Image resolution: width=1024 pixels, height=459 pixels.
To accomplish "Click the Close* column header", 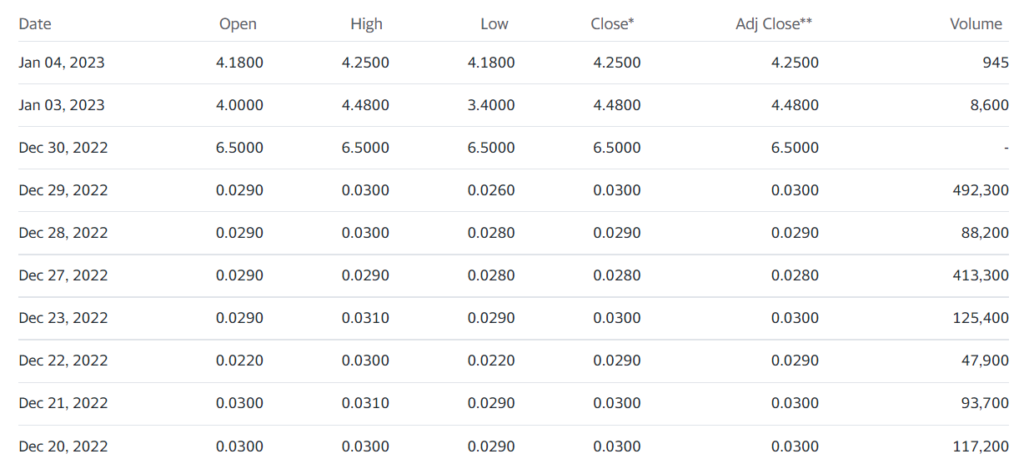I will pos(613,24).
